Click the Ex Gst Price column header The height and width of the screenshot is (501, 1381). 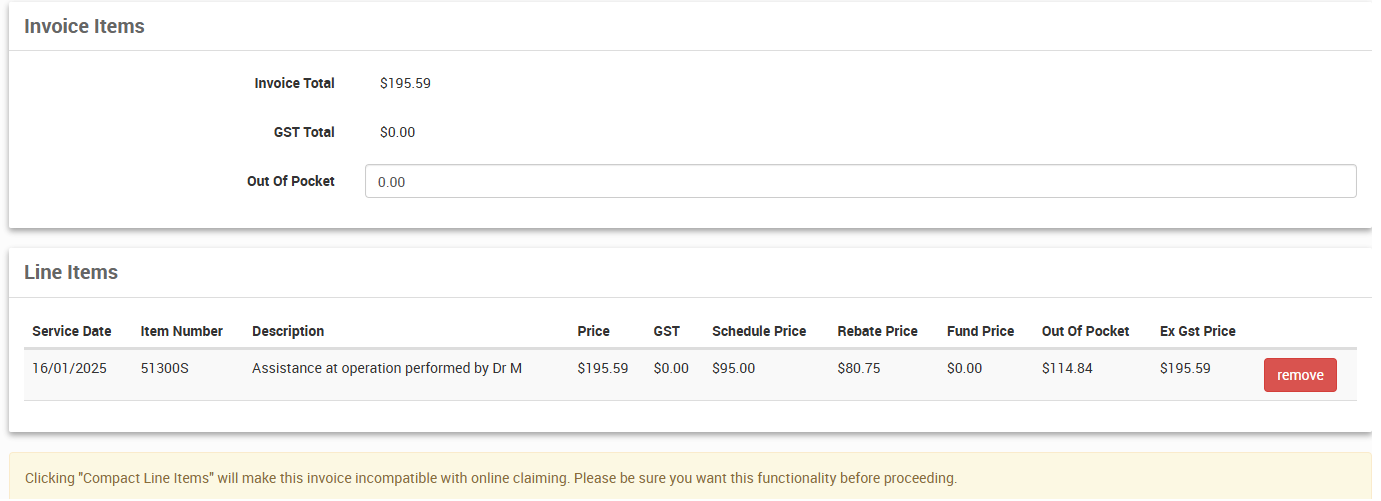(1198, 331)
